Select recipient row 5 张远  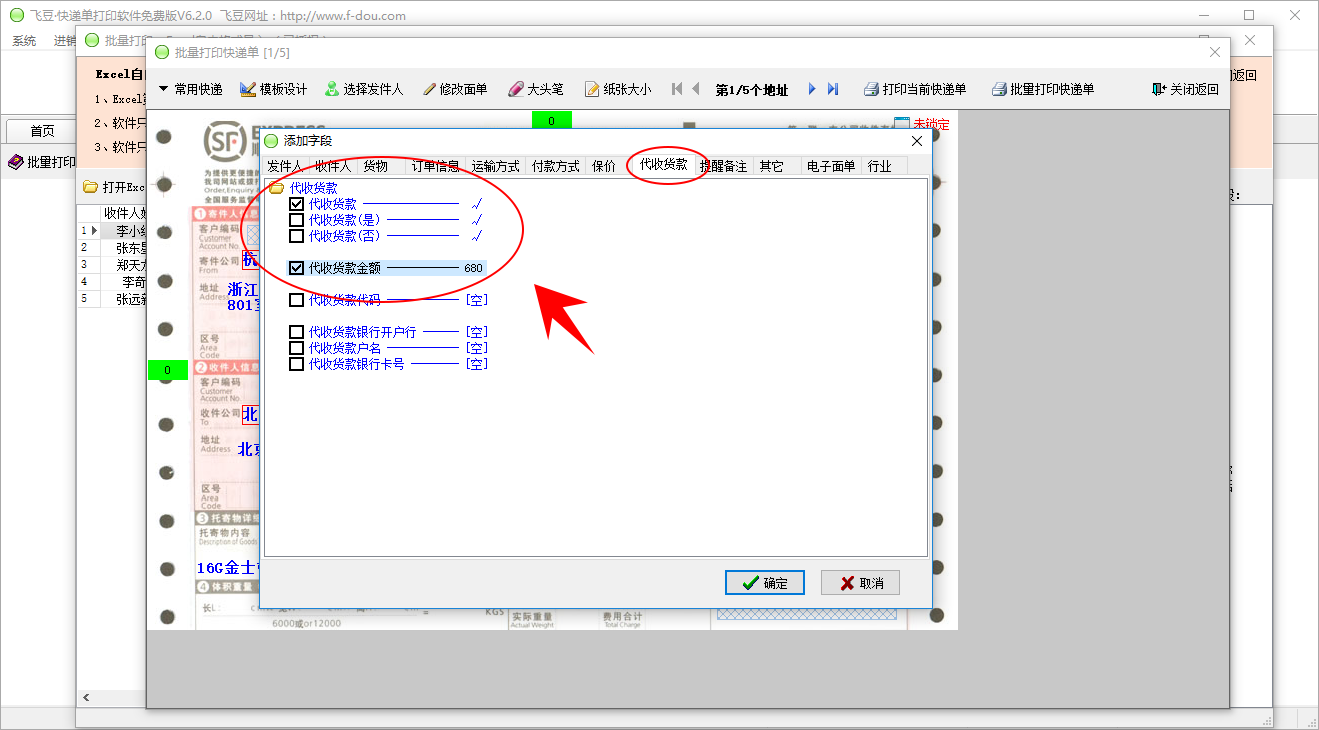pyautogui.click(x=113, y=299)
